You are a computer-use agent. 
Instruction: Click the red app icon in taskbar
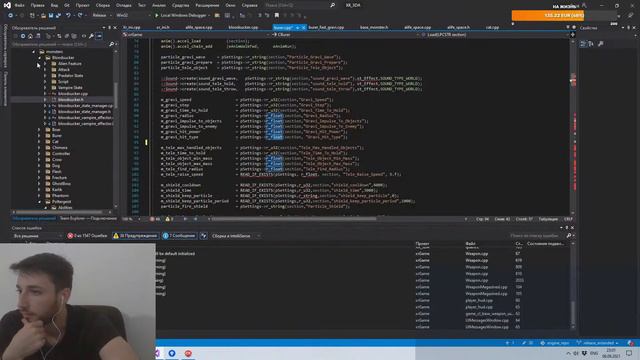188,353
